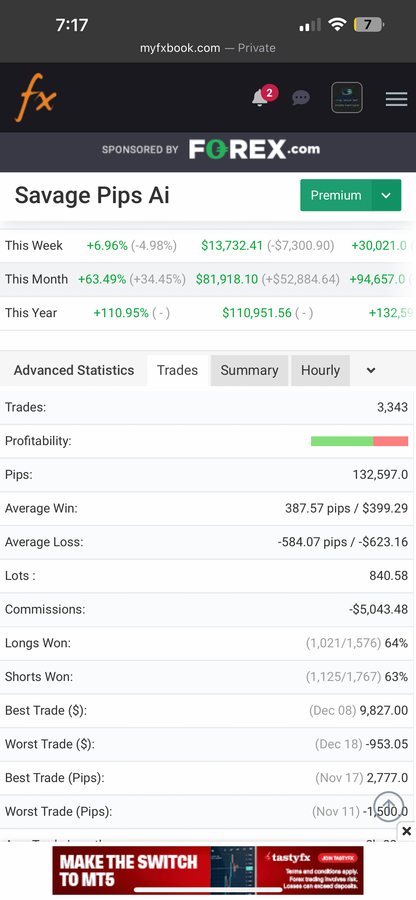The width and height of the screenshot is (416, 900).
Task: Click the $13,732.41 weekly profit value
Action: [x=232, y=246]
